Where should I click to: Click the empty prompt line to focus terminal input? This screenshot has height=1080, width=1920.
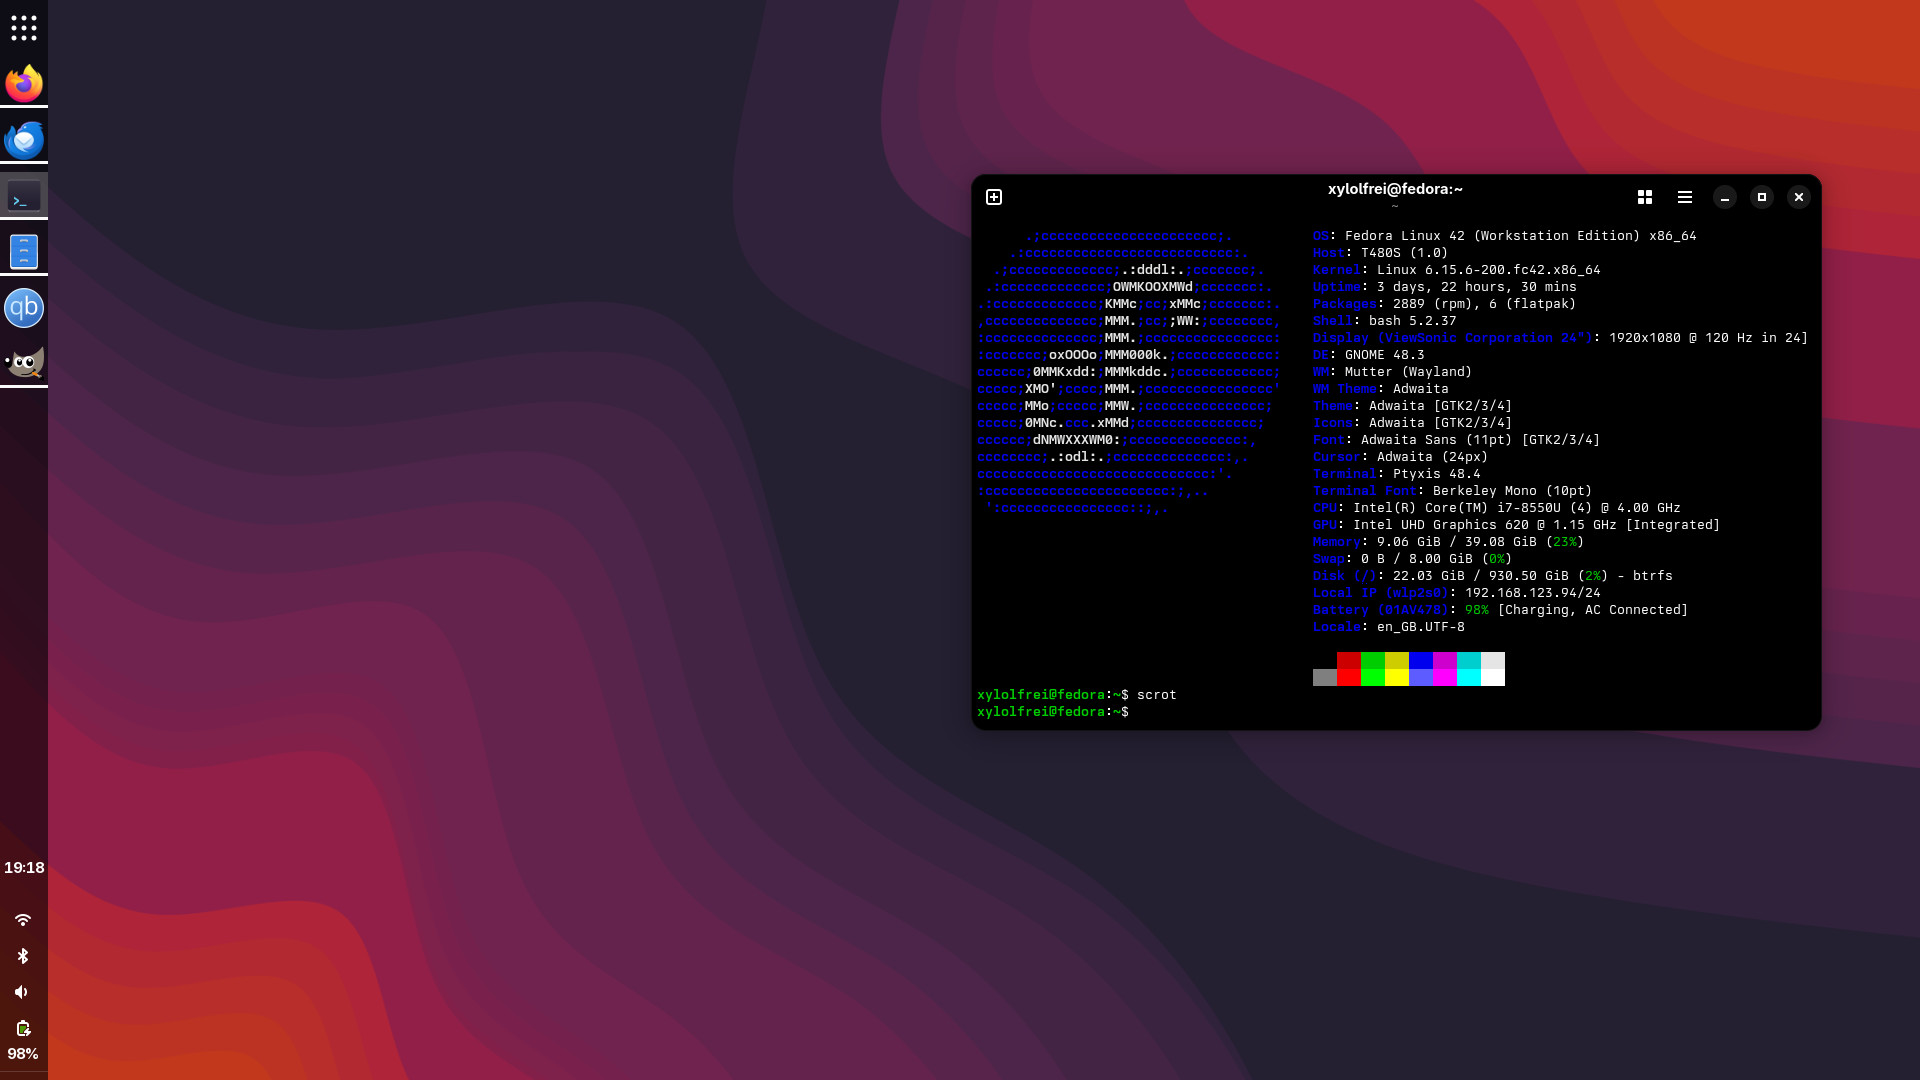point(1054,712)
